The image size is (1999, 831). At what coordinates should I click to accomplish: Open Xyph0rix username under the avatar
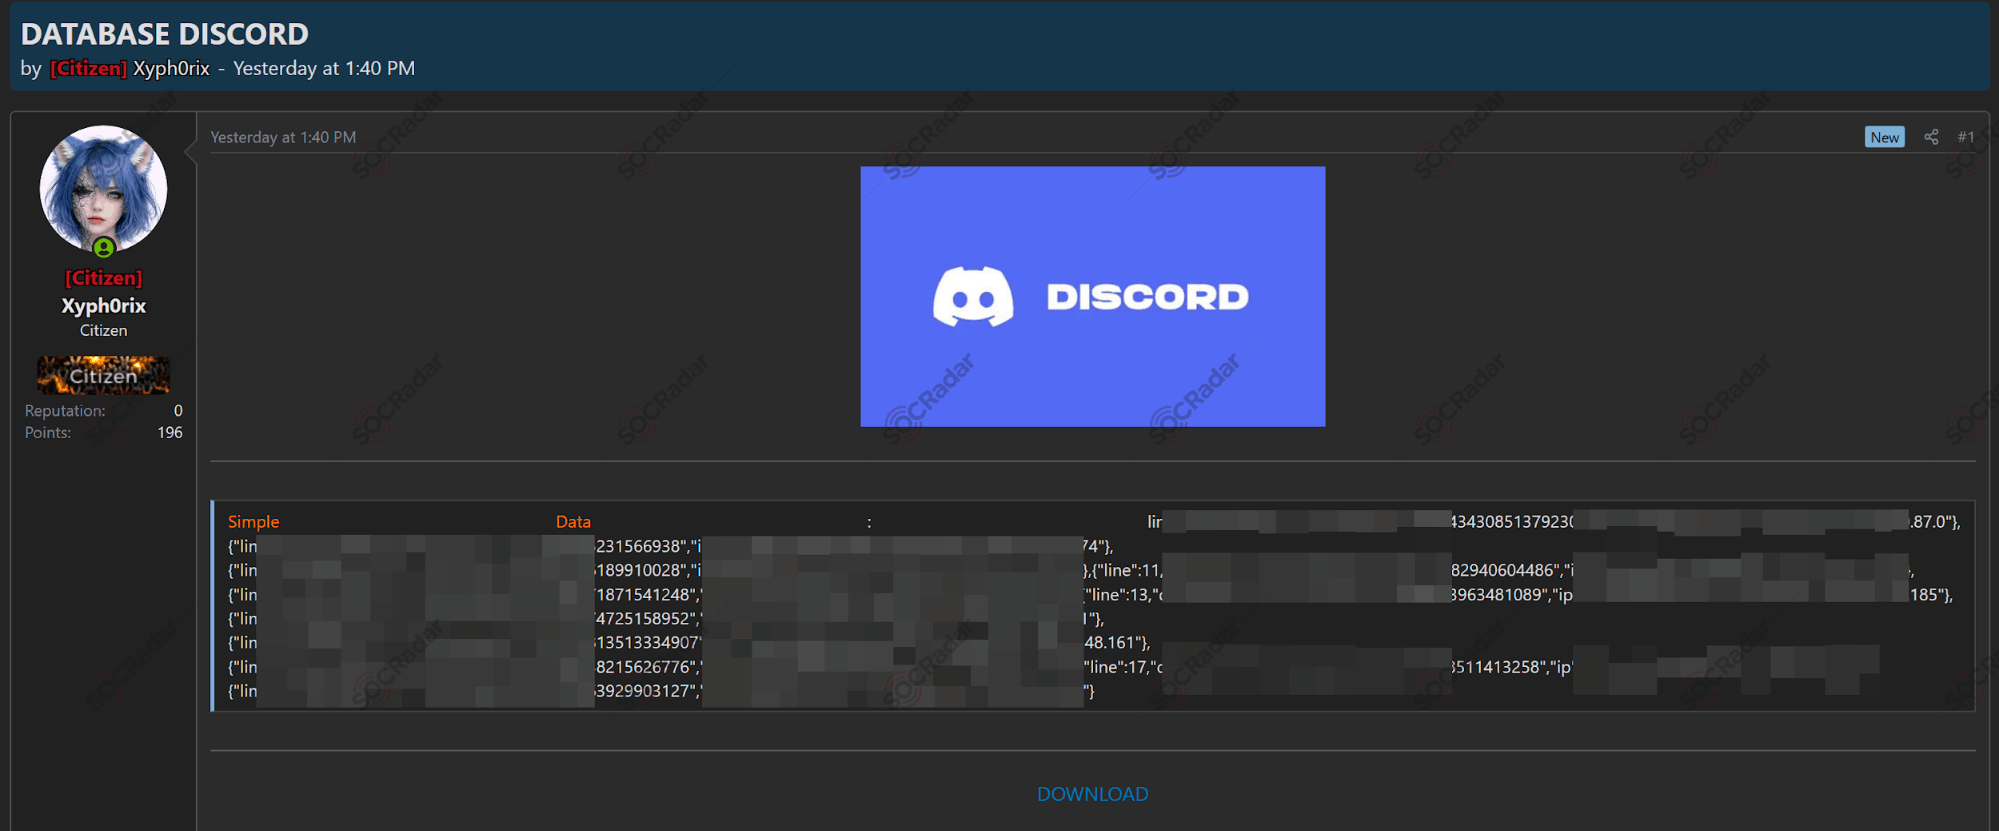[x=103, y=306]
